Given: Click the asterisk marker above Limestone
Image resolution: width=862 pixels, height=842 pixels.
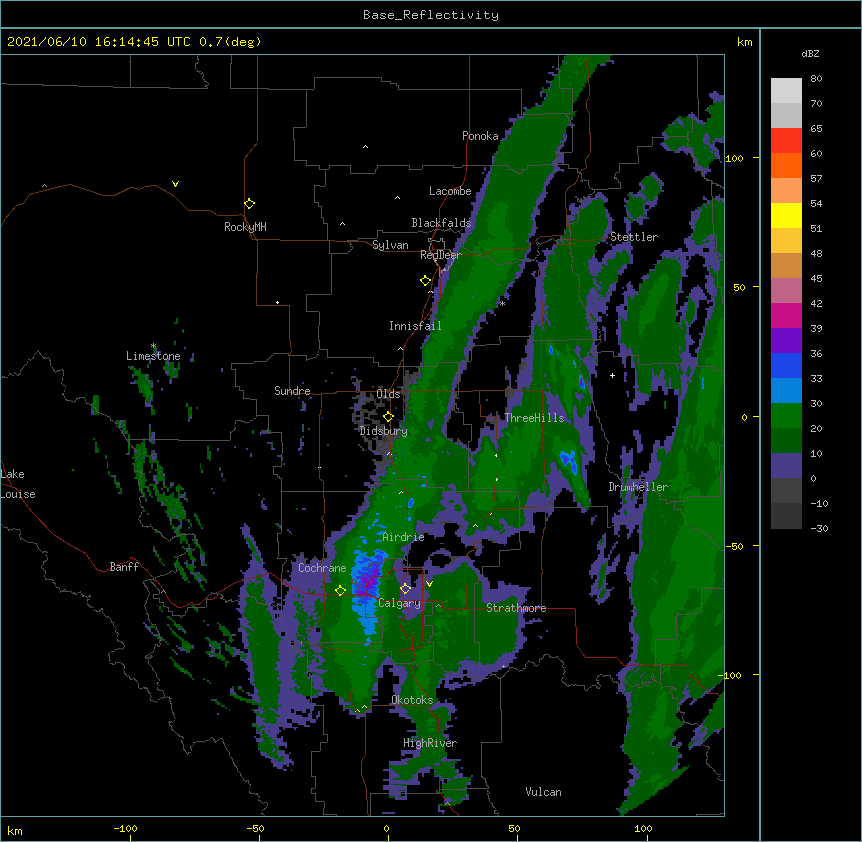Looking at the screenshot, I should click(153, 346).
